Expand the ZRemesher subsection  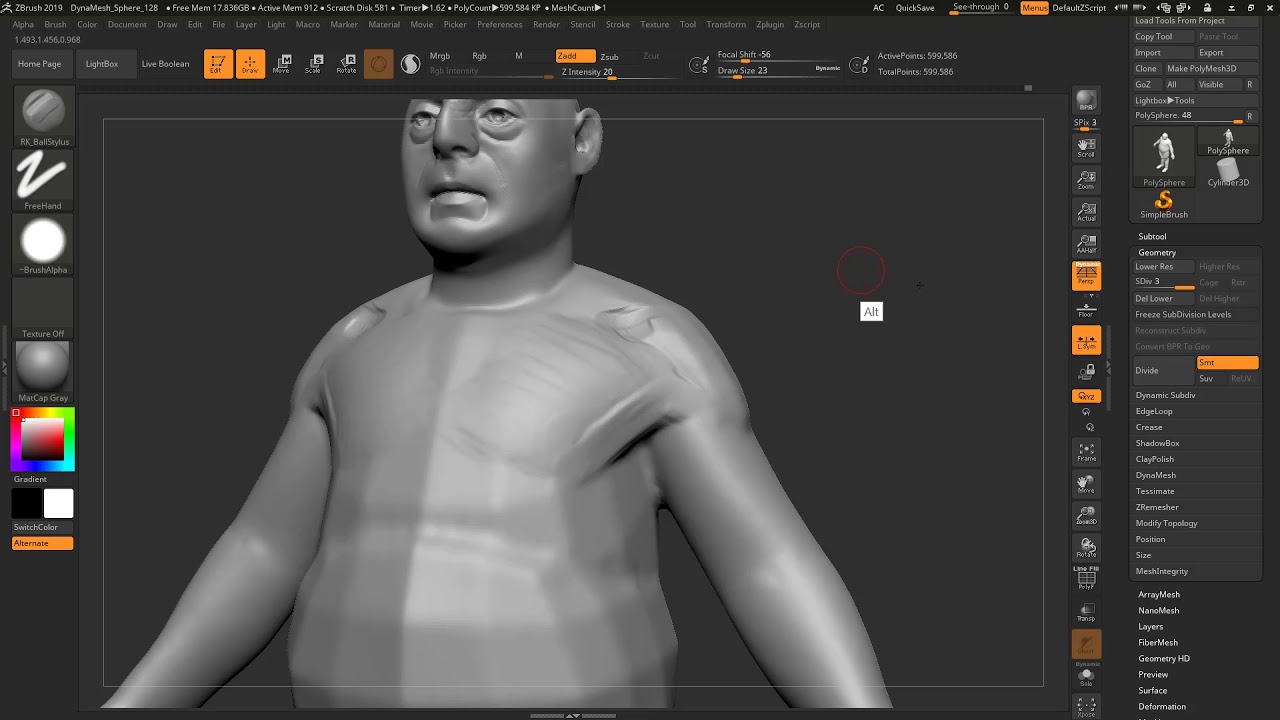tap(1157, 507)
